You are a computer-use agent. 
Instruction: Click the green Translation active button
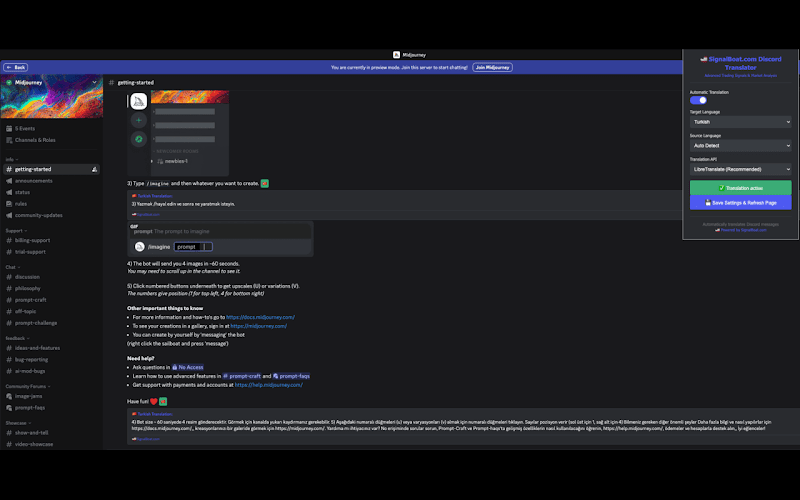(740, 188)
